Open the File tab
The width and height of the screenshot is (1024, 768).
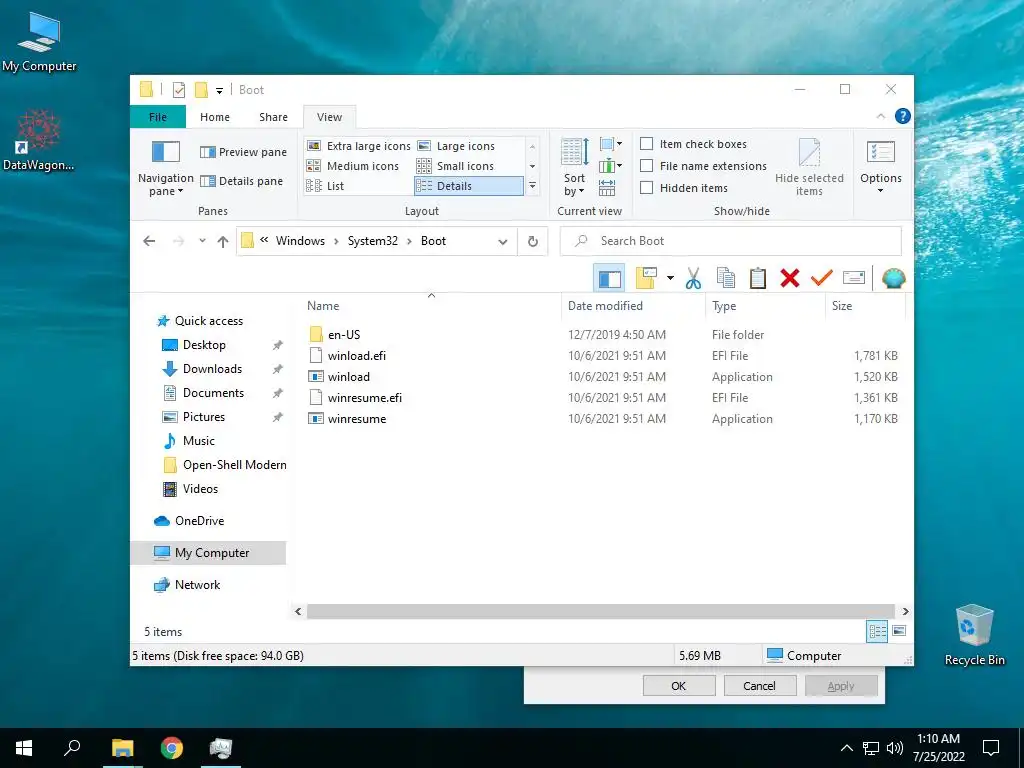click(158, 117)
